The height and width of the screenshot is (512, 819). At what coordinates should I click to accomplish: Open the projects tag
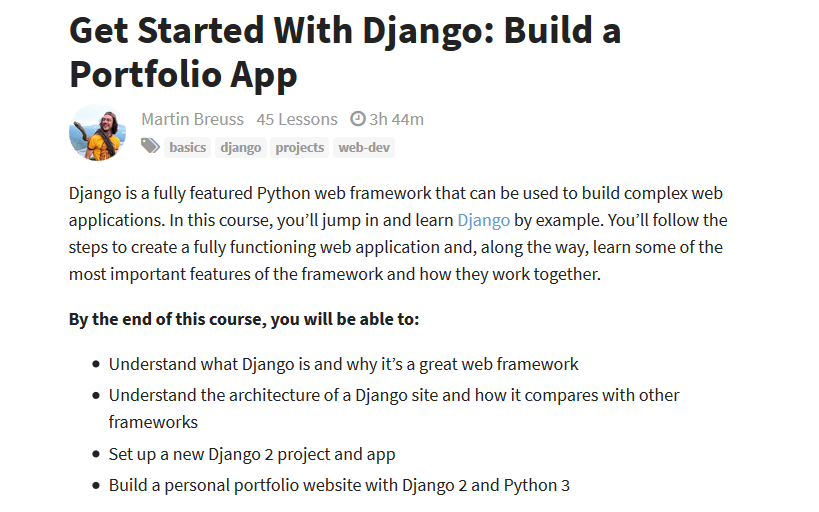pyautogui.click(x=300, y=147)
